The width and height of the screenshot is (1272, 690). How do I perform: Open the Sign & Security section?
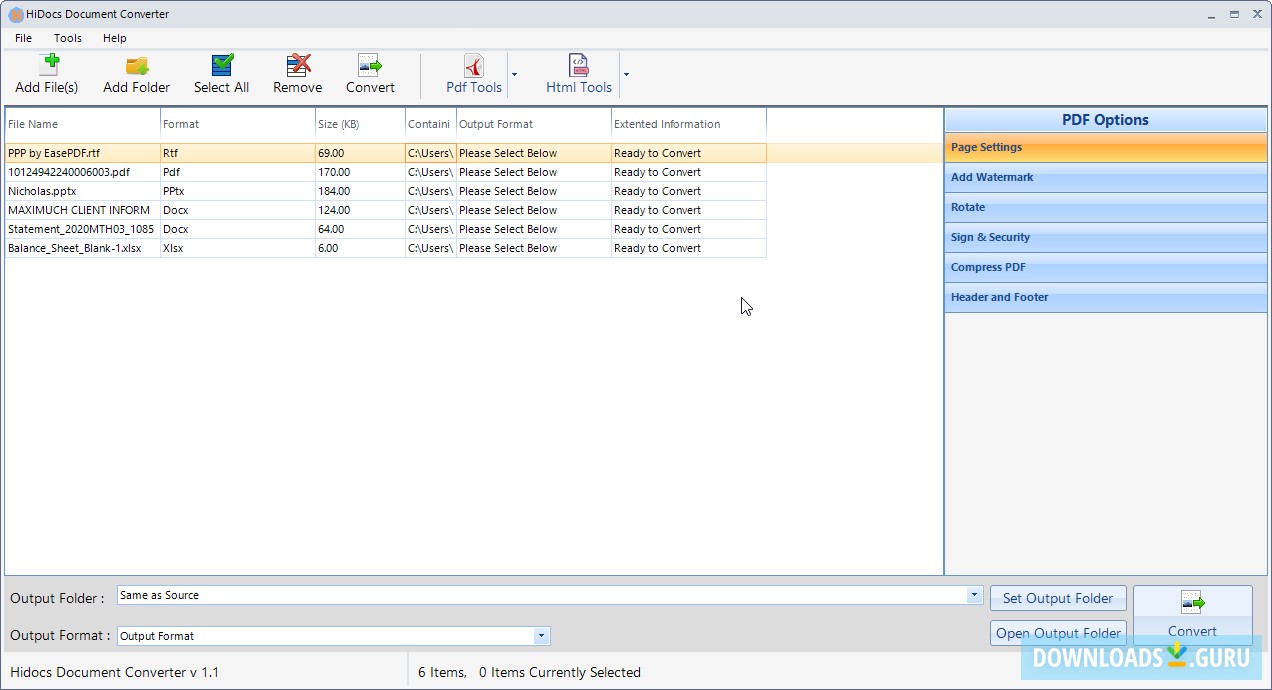(1105, 237)
